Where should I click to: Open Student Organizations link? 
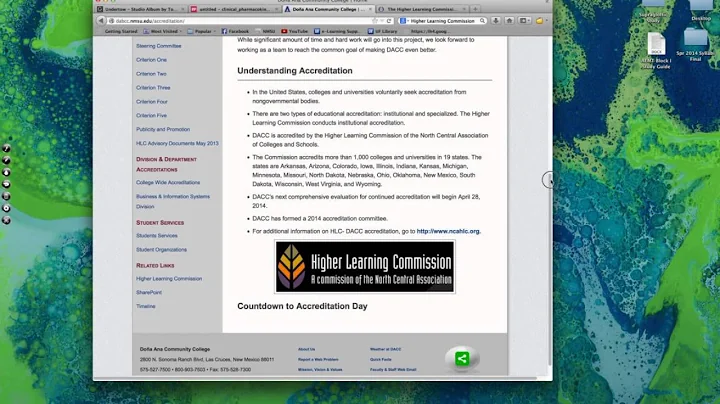point(161,250)
